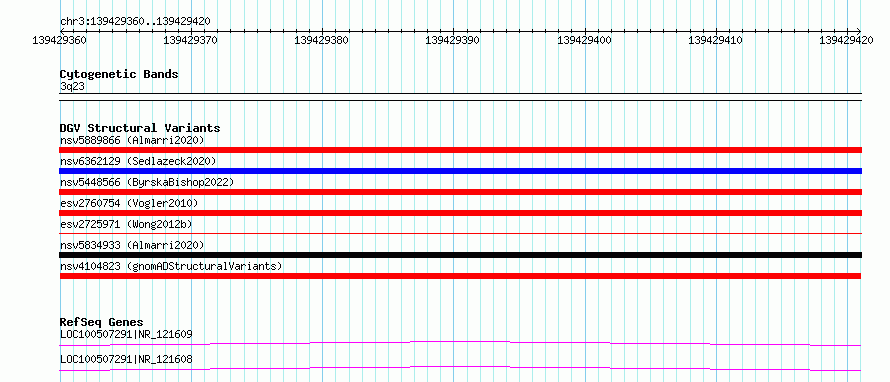This screenshot has width=890, height=382.
Task: Click ruler position 139429380
Action: (x=322, y=40)
